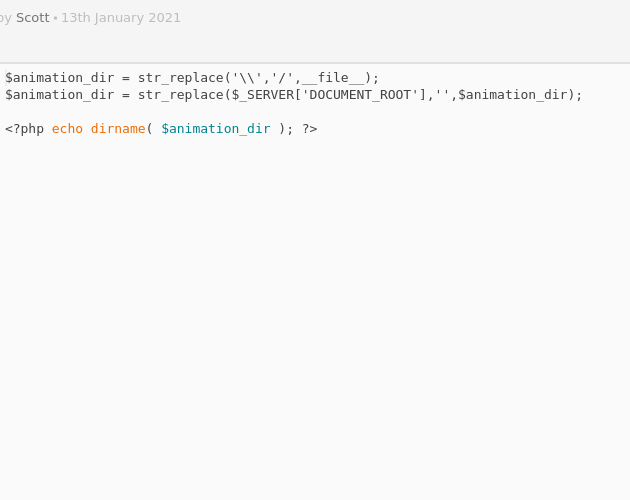Click the trailing $animation_dir argument on line two

[513, 95]
